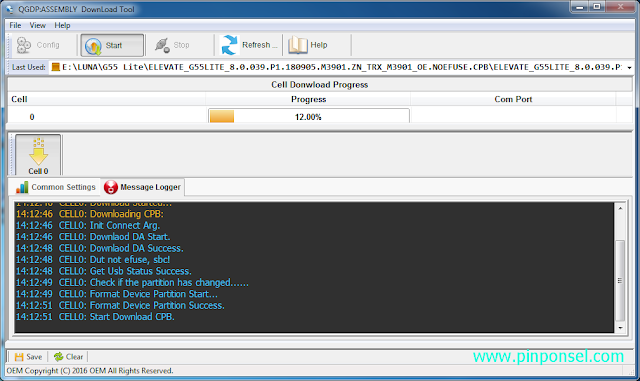
Task: Click the Message Logger red icon
Action: (111, 187)
